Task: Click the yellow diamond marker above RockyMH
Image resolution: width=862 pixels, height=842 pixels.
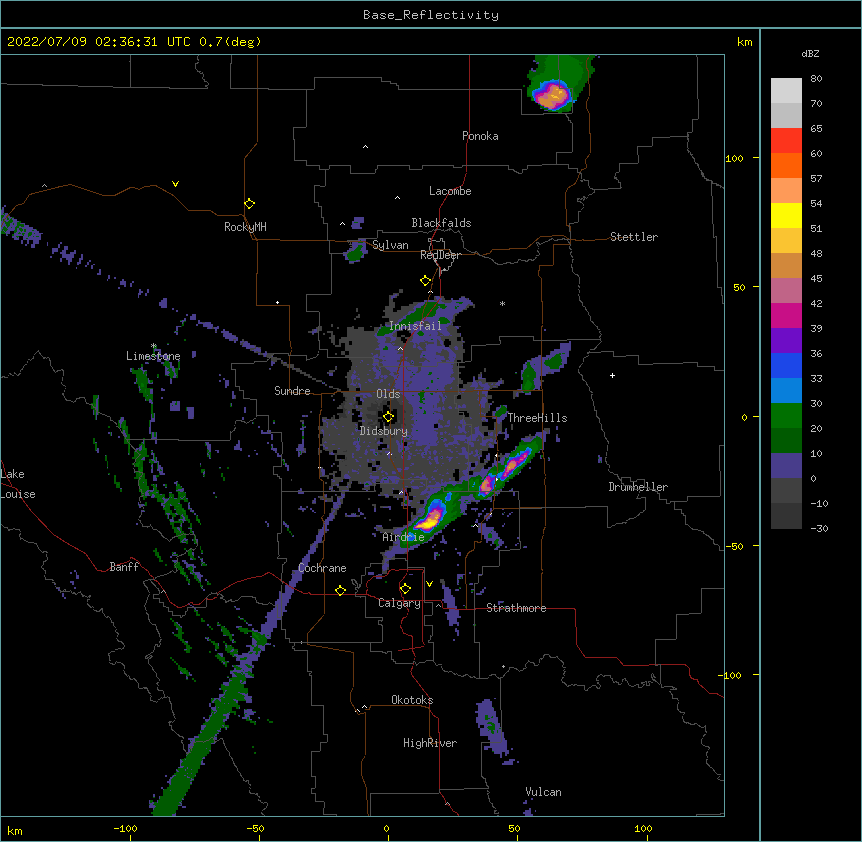Action: tap(249, 203)
